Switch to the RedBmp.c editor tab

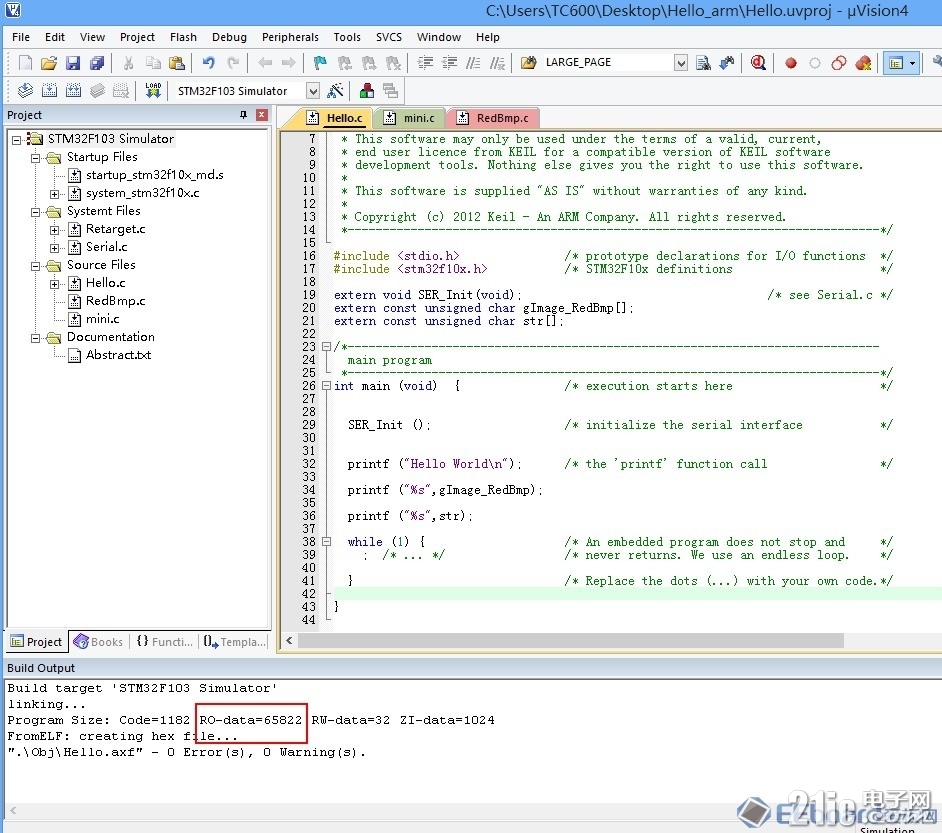tap(494, 118)
